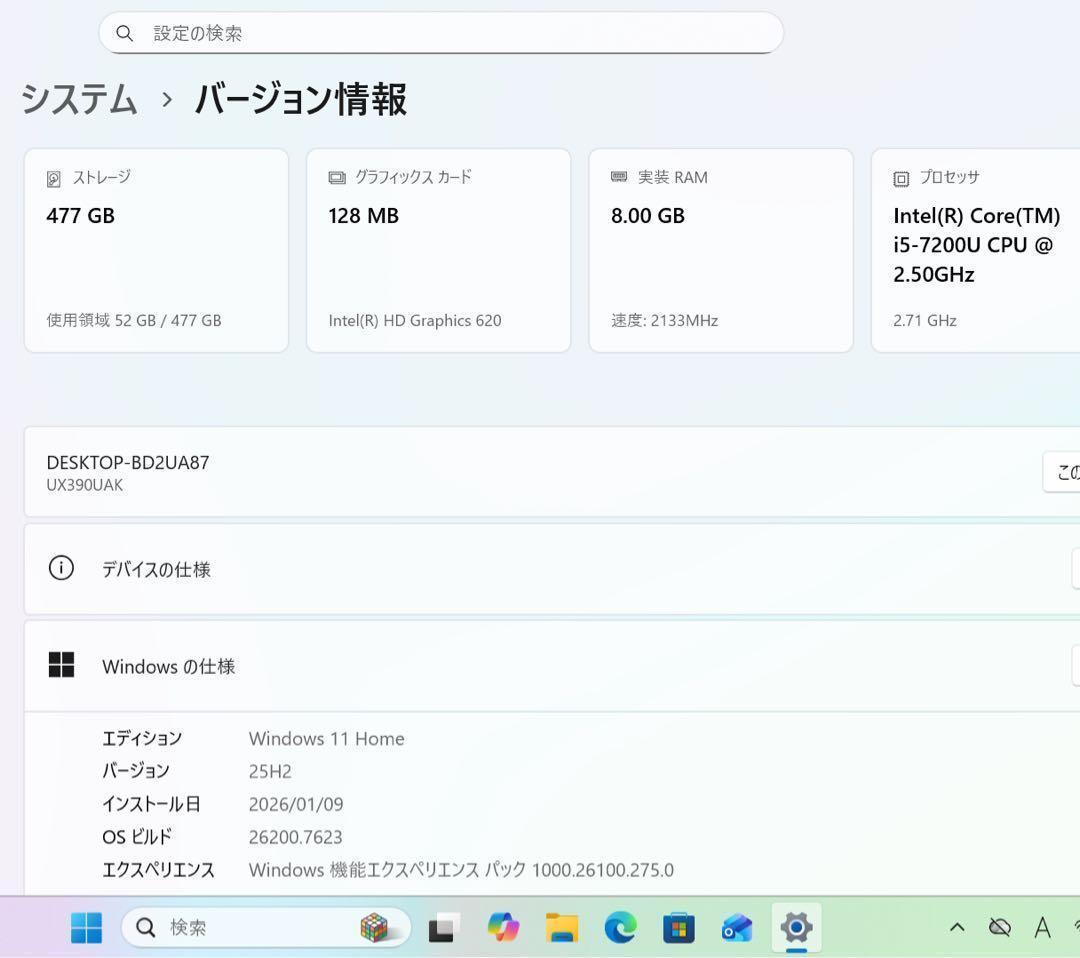Click the Windows logo beside Windows の仕様
Viewport: 1080px width, 958px height.
(62, 664)
